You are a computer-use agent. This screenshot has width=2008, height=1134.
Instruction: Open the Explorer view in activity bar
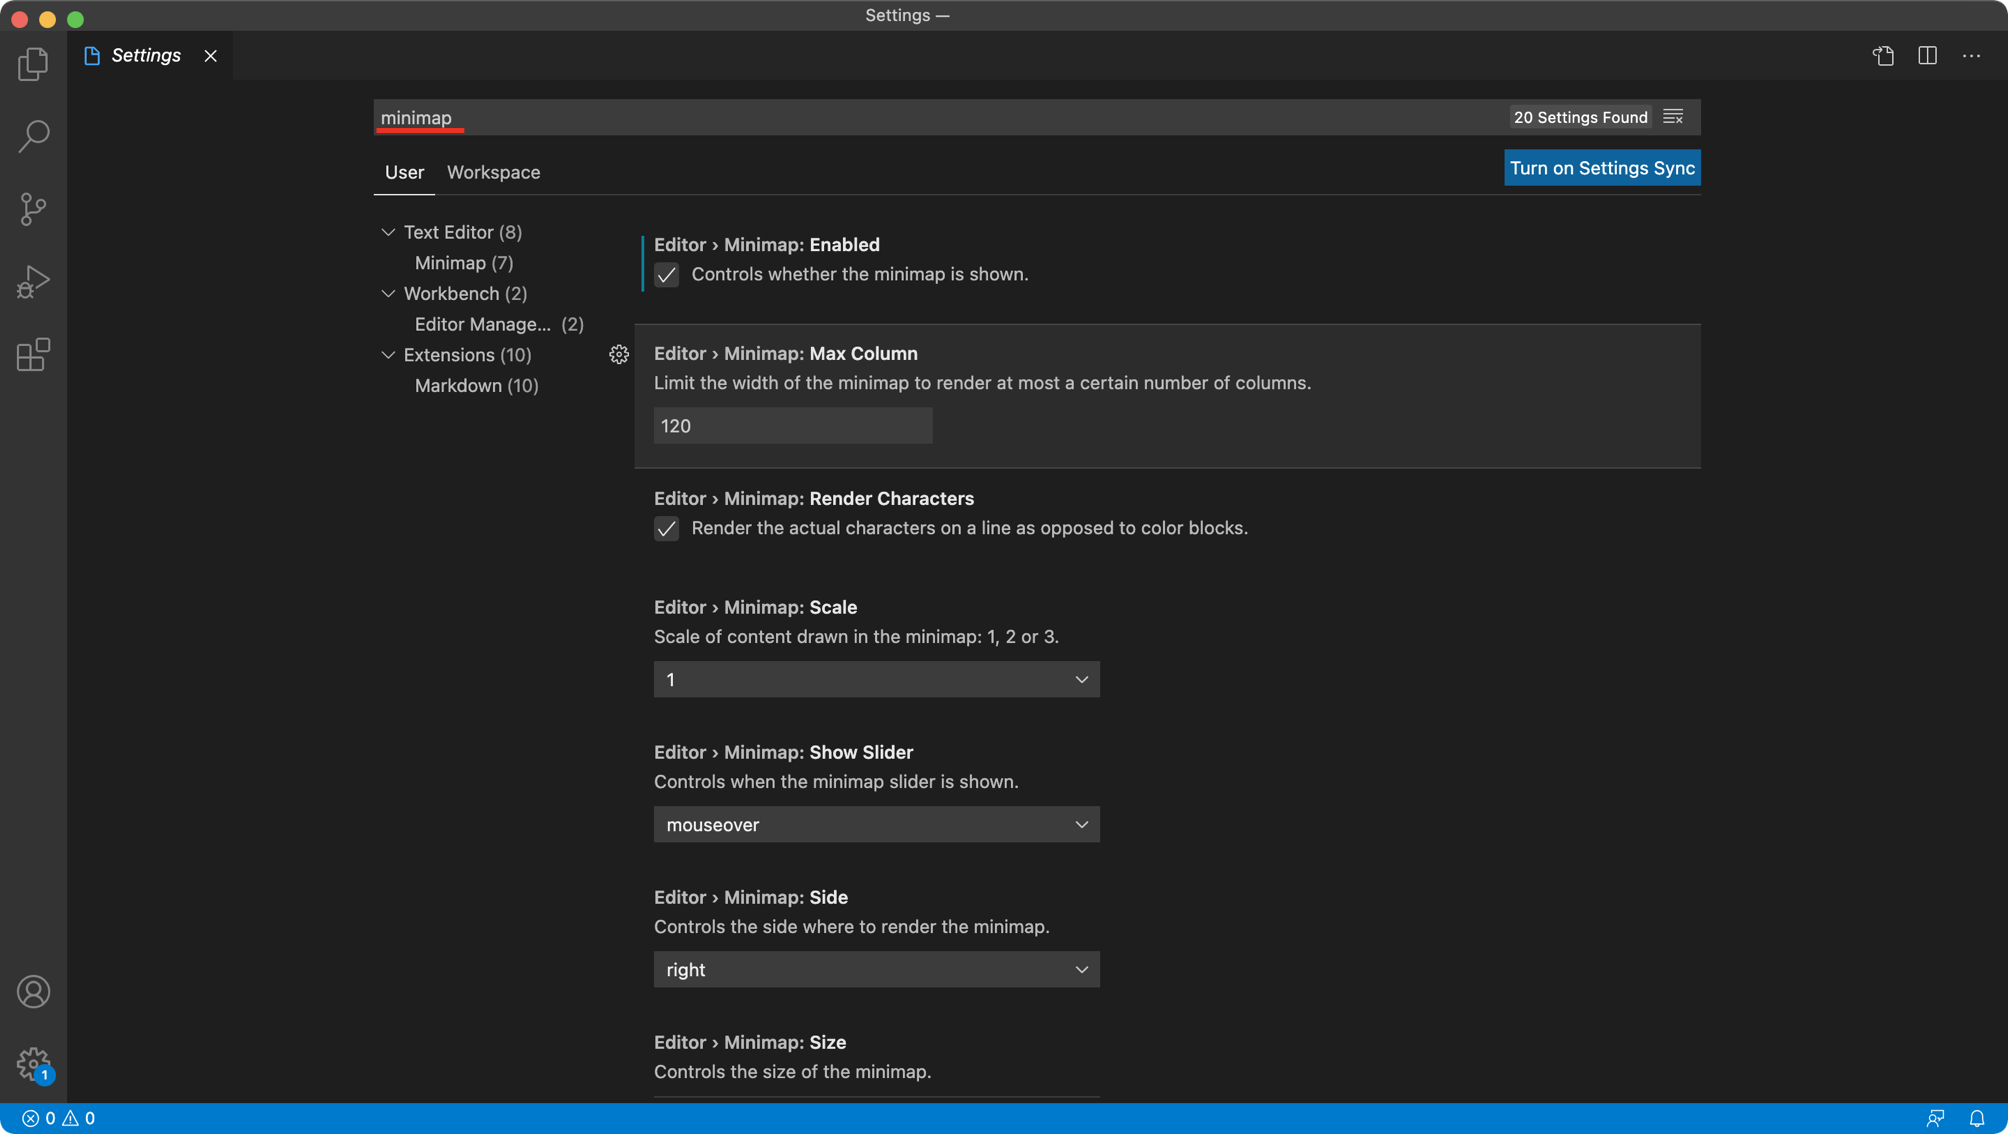(33, 64)
